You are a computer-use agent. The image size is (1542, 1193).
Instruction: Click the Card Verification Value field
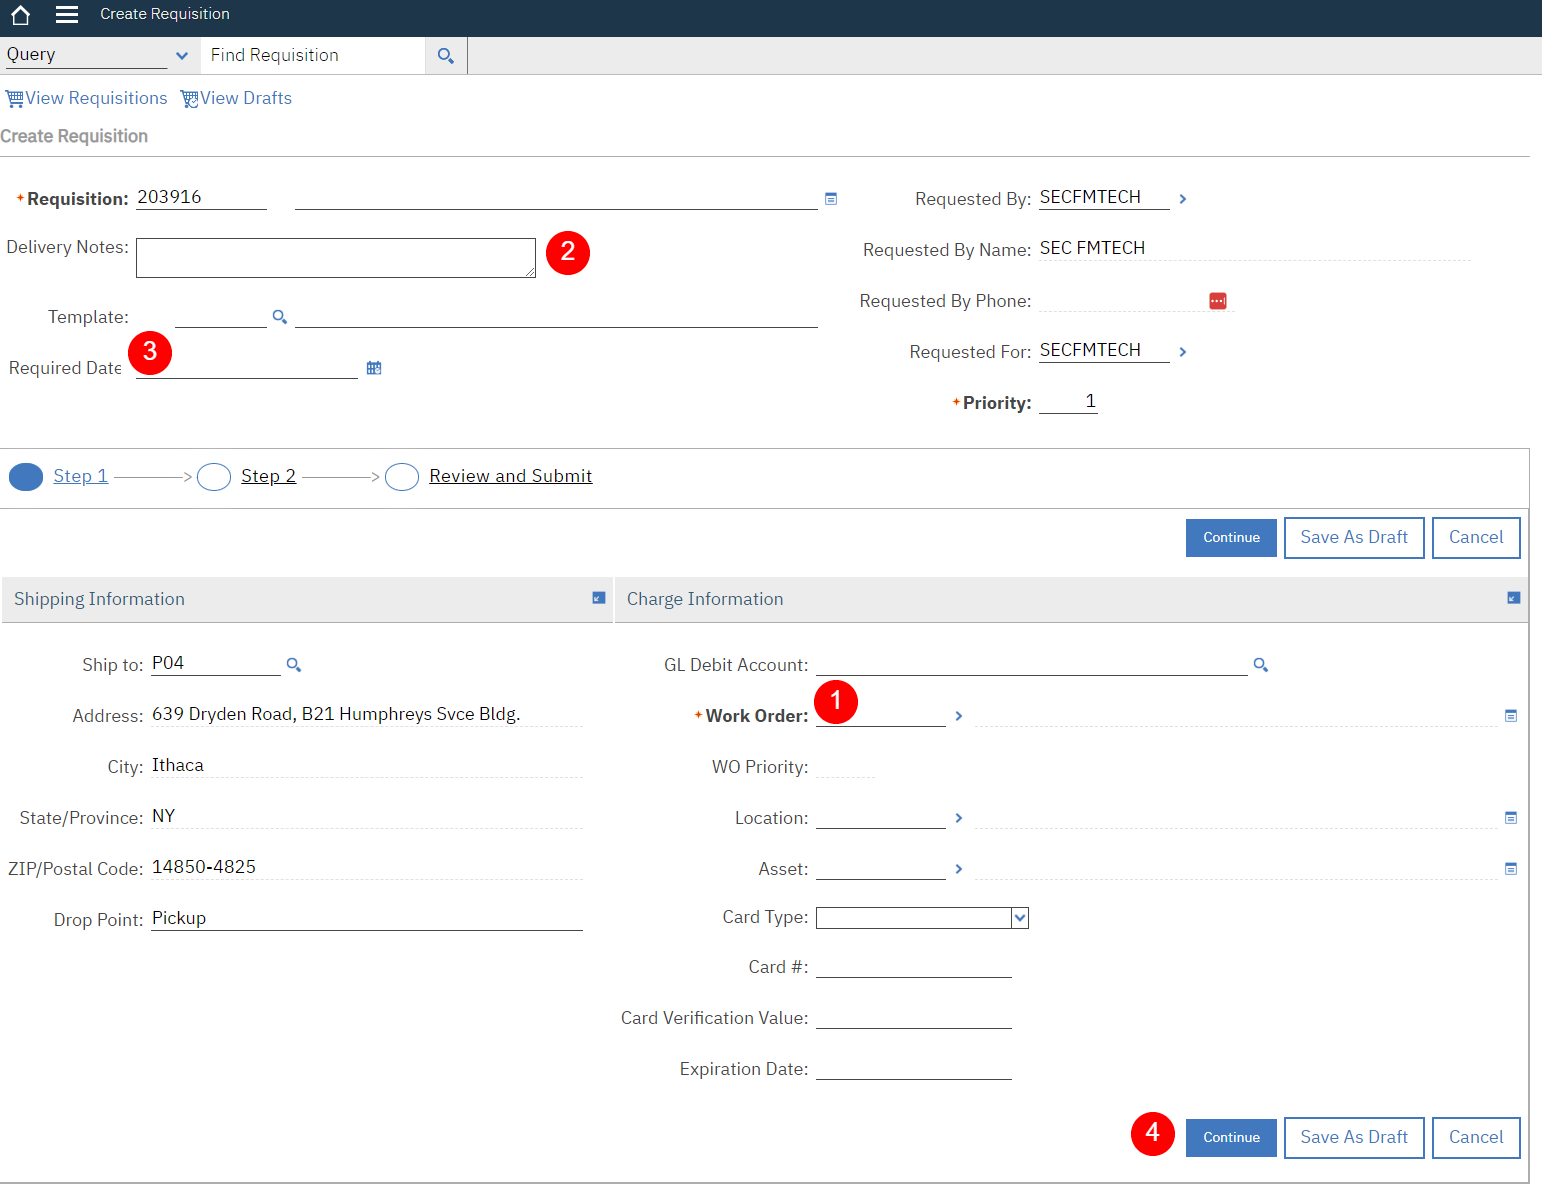(x=914, y=1018)
